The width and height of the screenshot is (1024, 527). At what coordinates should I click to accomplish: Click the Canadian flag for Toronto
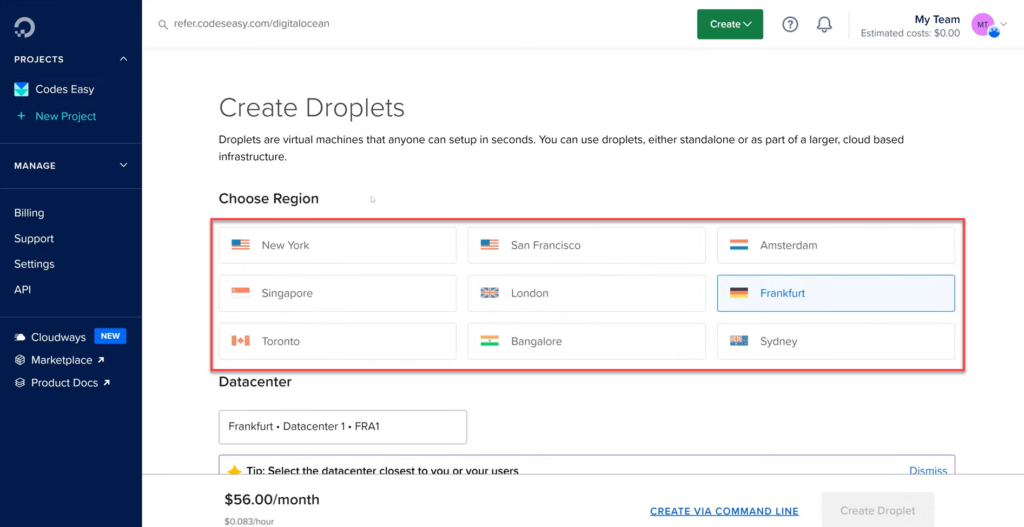tap(240, 341)
